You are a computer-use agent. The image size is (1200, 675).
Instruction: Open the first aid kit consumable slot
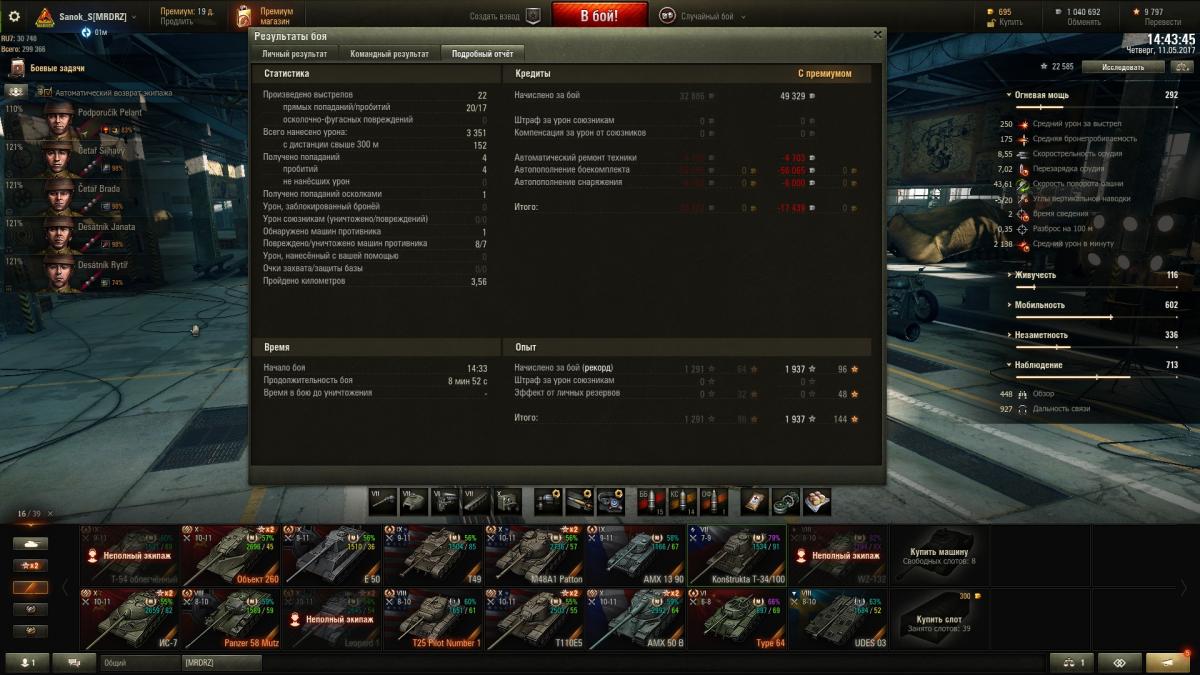(755, 501)
